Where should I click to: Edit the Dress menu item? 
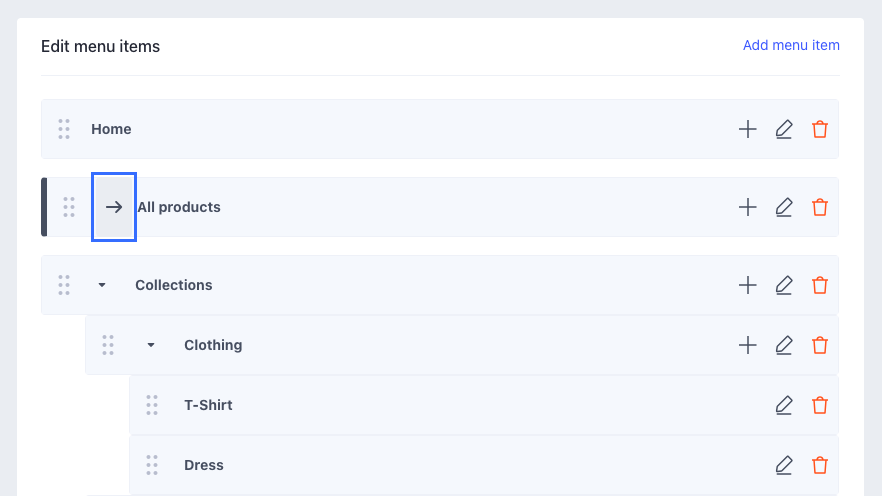784,465
